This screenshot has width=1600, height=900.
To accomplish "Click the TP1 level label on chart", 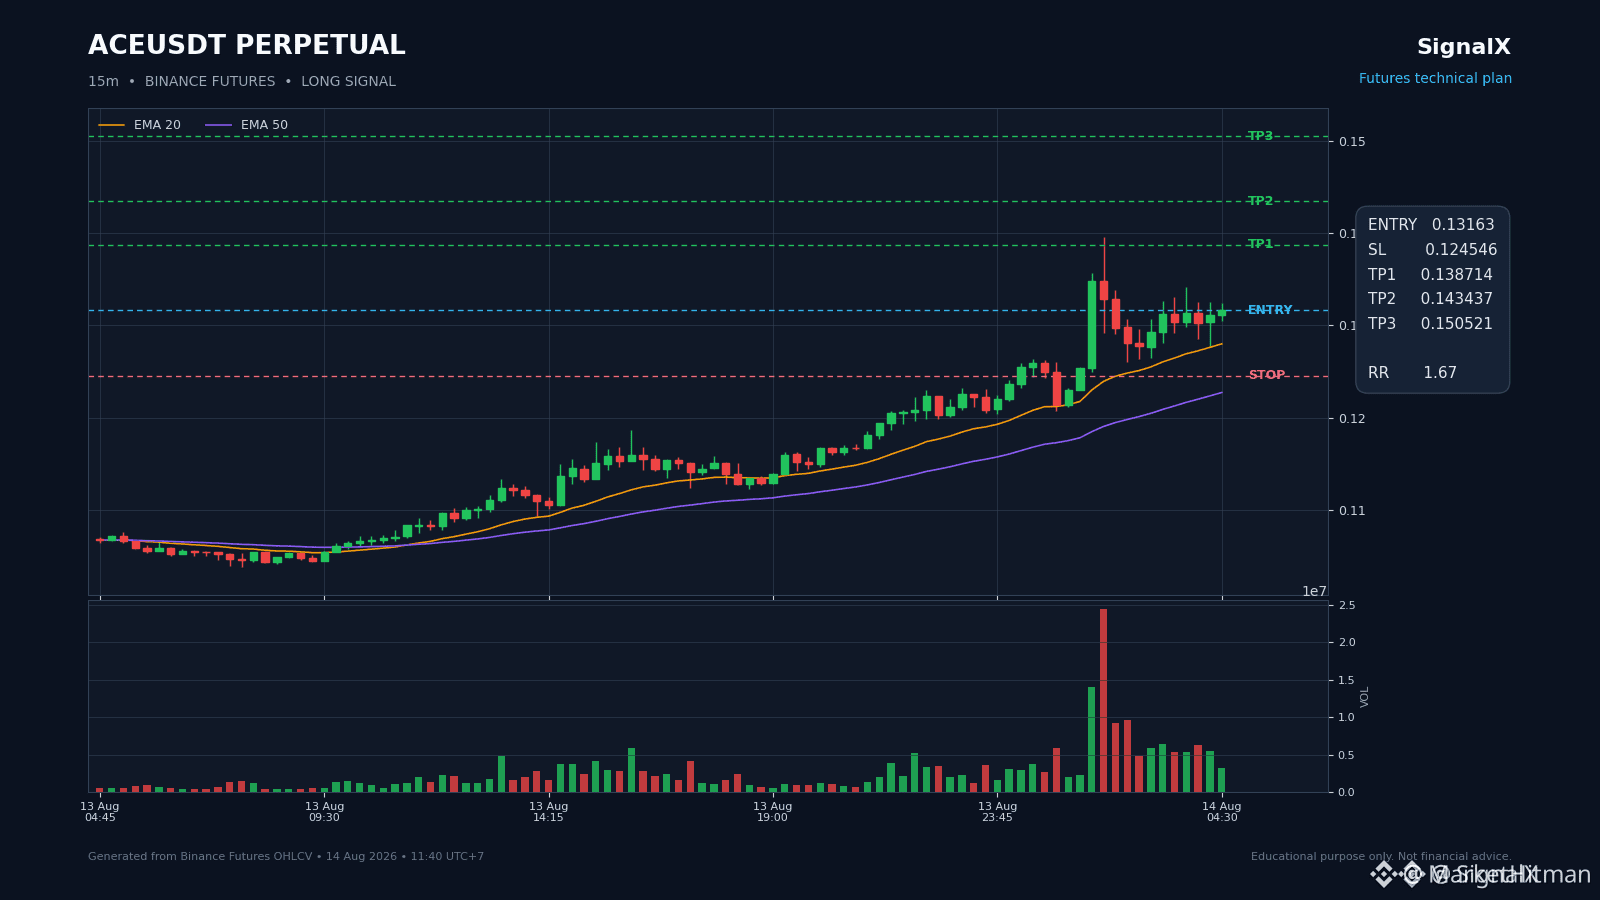I will [1260, 244].
